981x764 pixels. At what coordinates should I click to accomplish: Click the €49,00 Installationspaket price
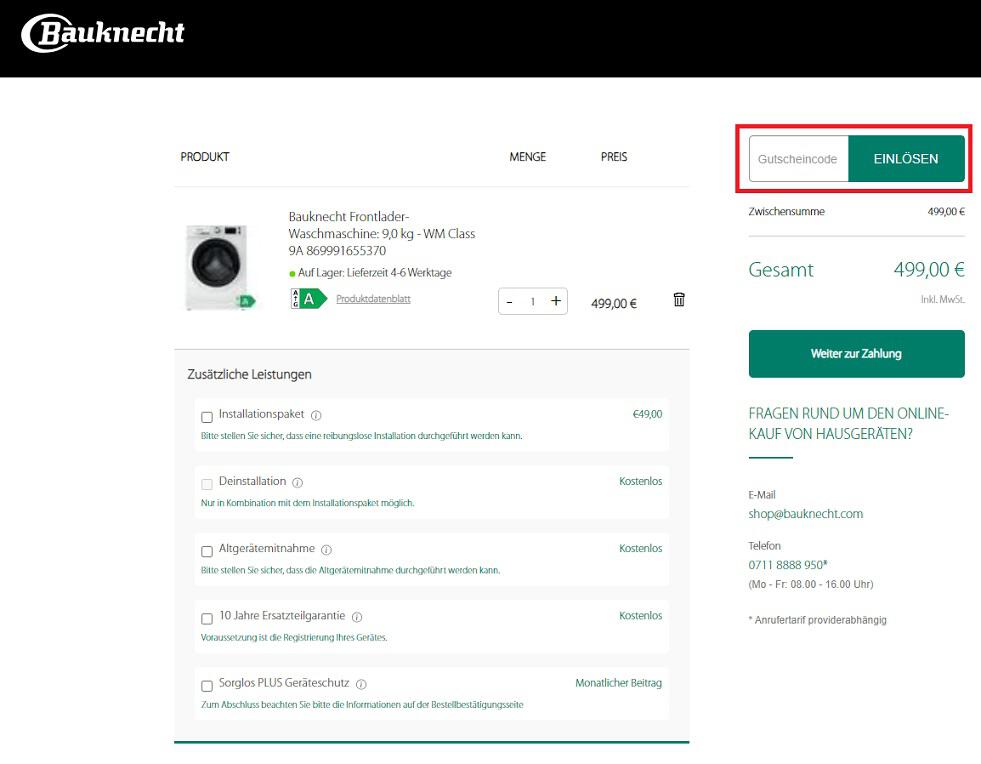click(x=648, y=414)
